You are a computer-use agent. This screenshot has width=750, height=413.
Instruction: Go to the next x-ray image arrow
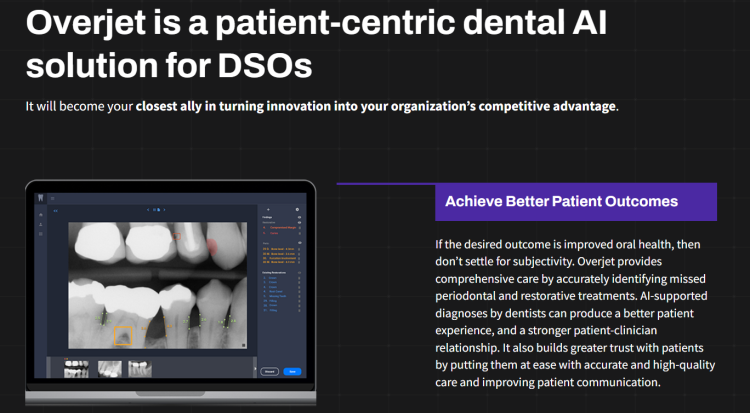point(164,210)
